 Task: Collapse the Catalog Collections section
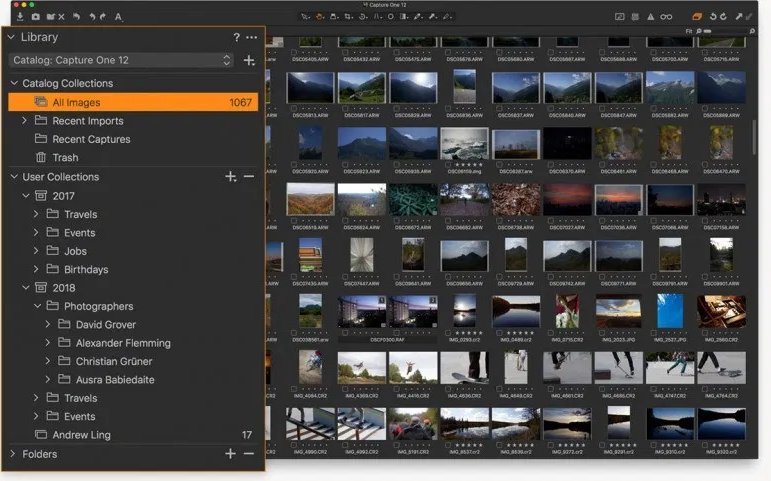(14, 83)
